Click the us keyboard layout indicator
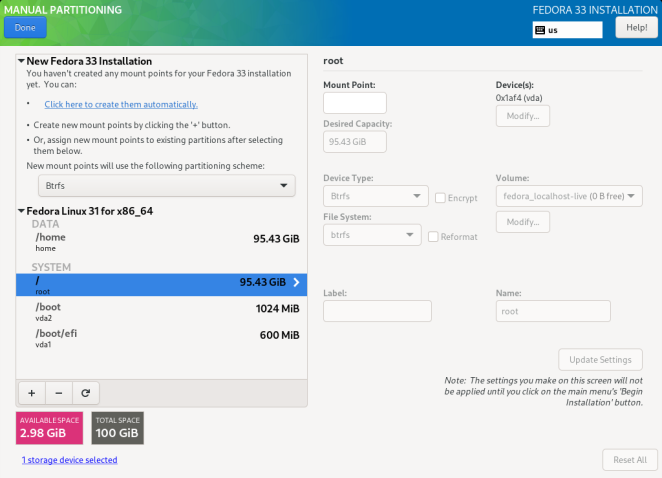 [567, 30]
